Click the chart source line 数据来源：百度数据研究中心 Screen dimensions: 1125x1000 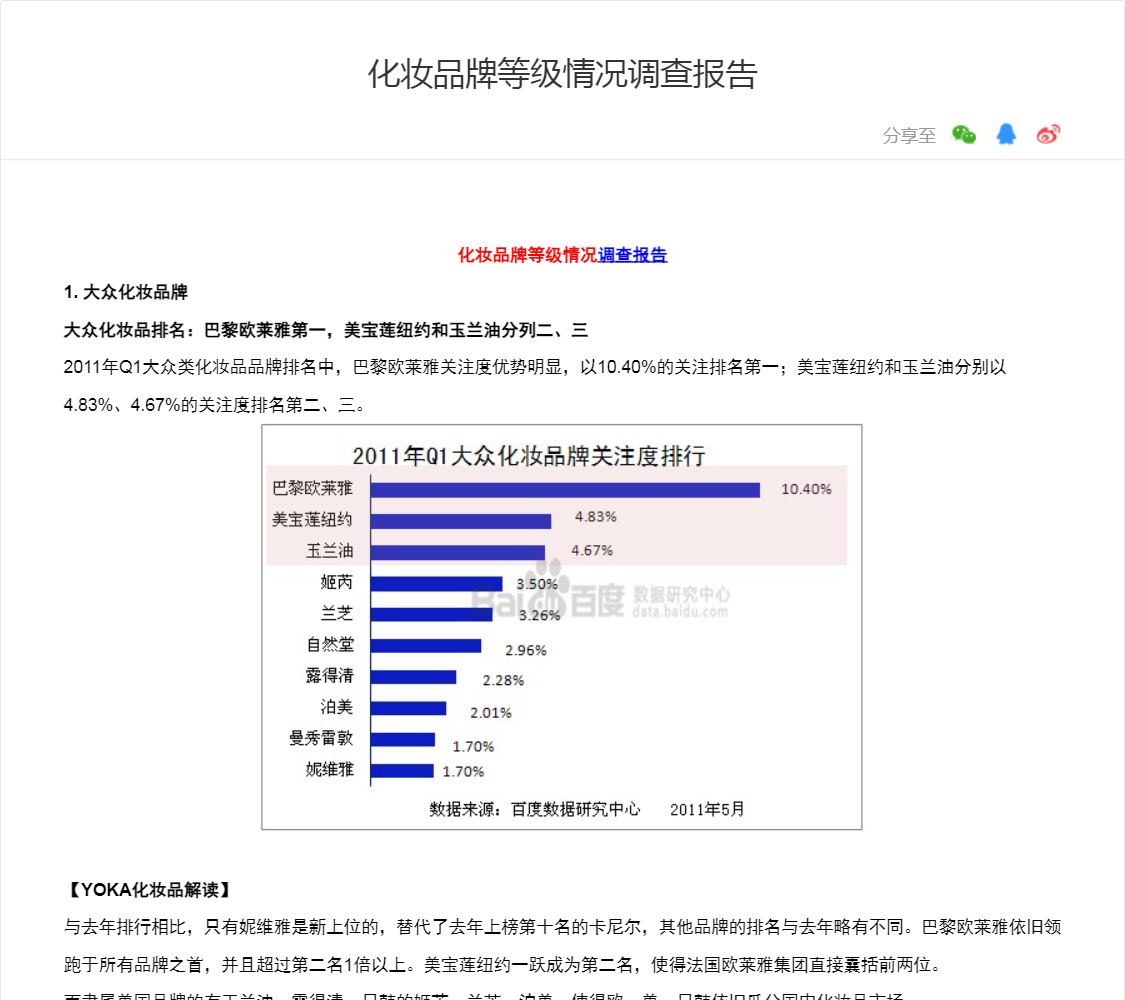click(535, 809)
